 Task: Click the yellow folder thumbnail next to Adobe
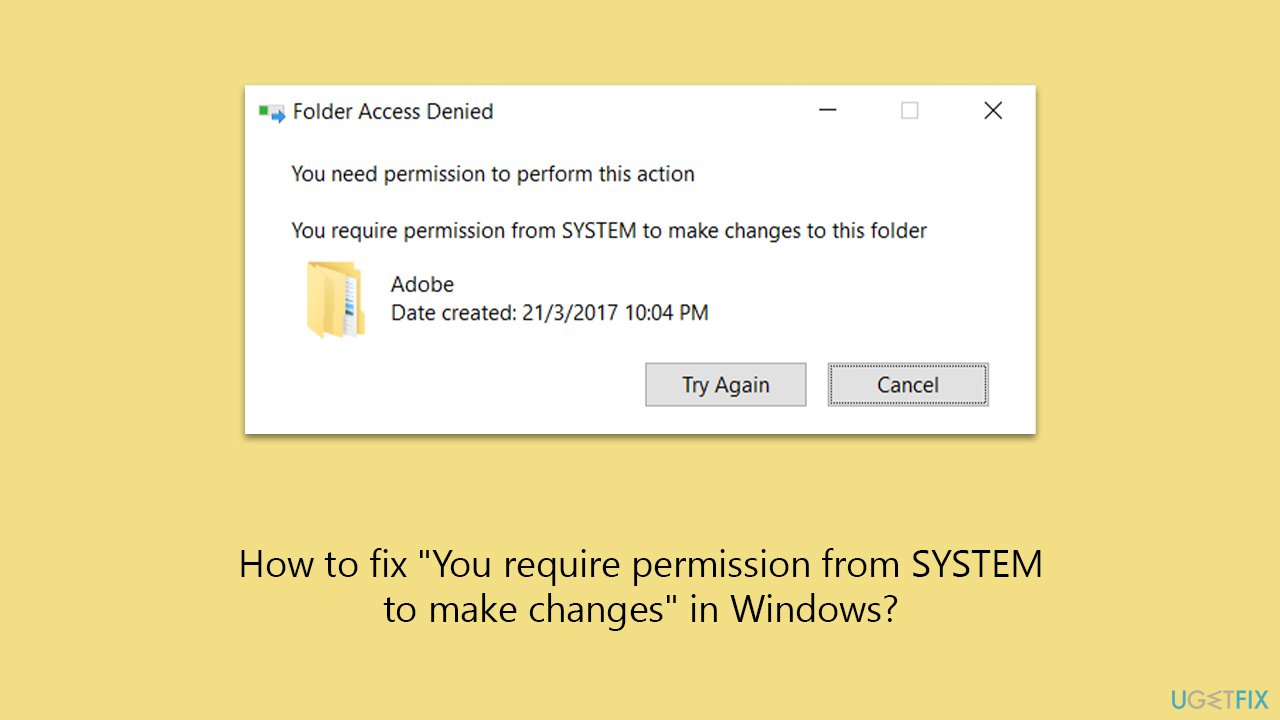pyautogui.click(x=336, y=299)
